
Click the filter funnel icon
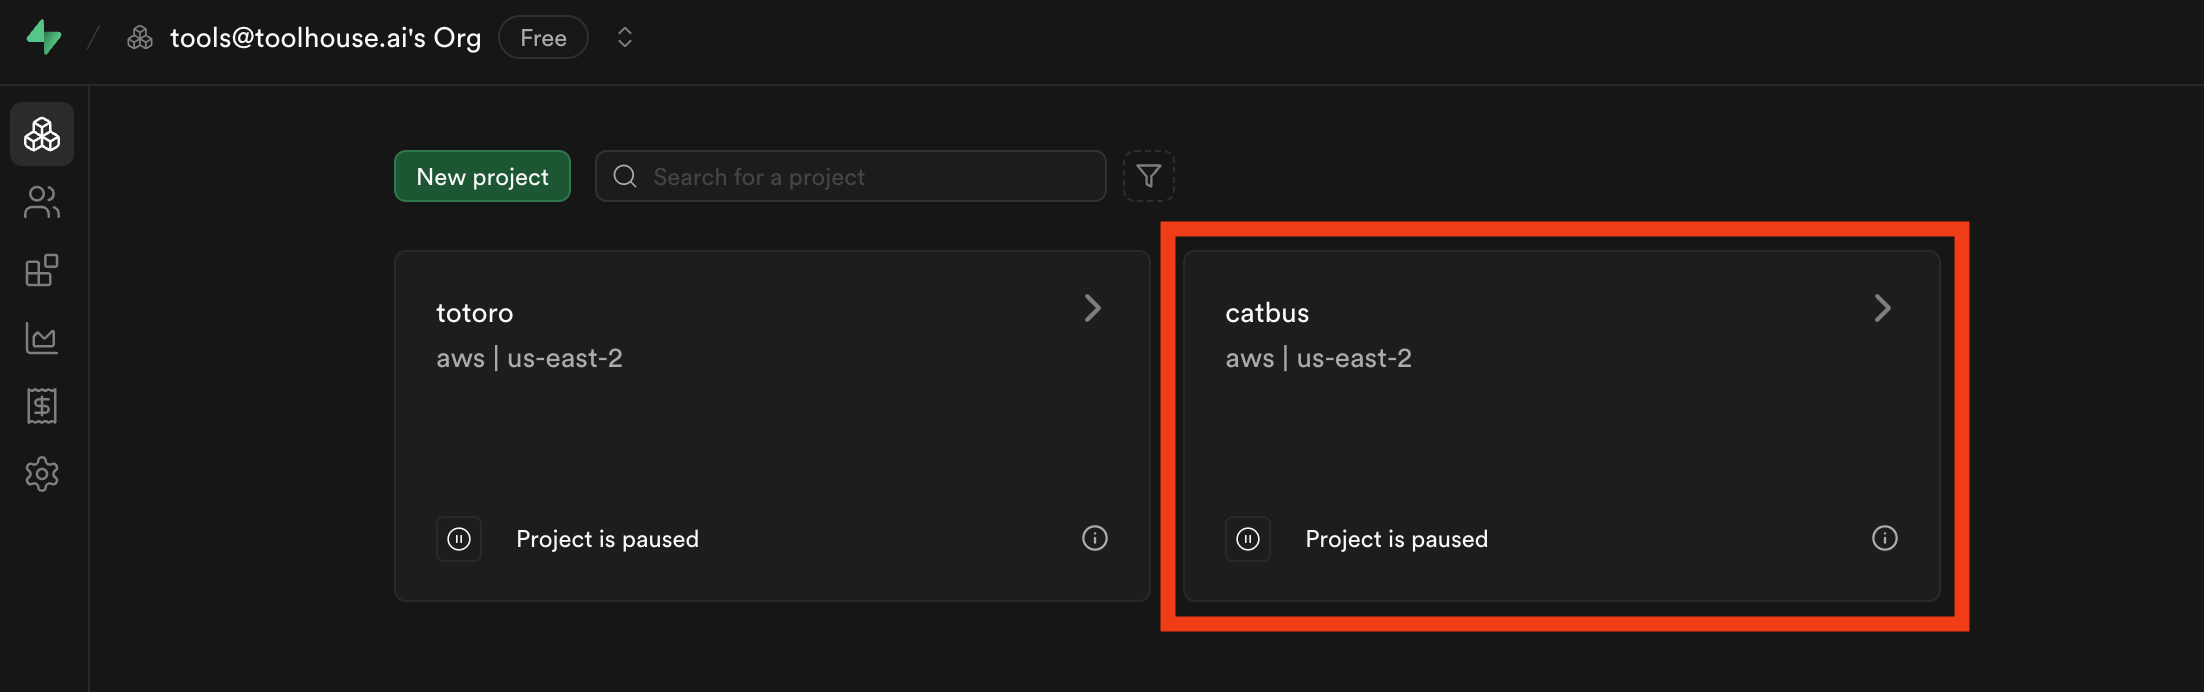point(1148,176)
